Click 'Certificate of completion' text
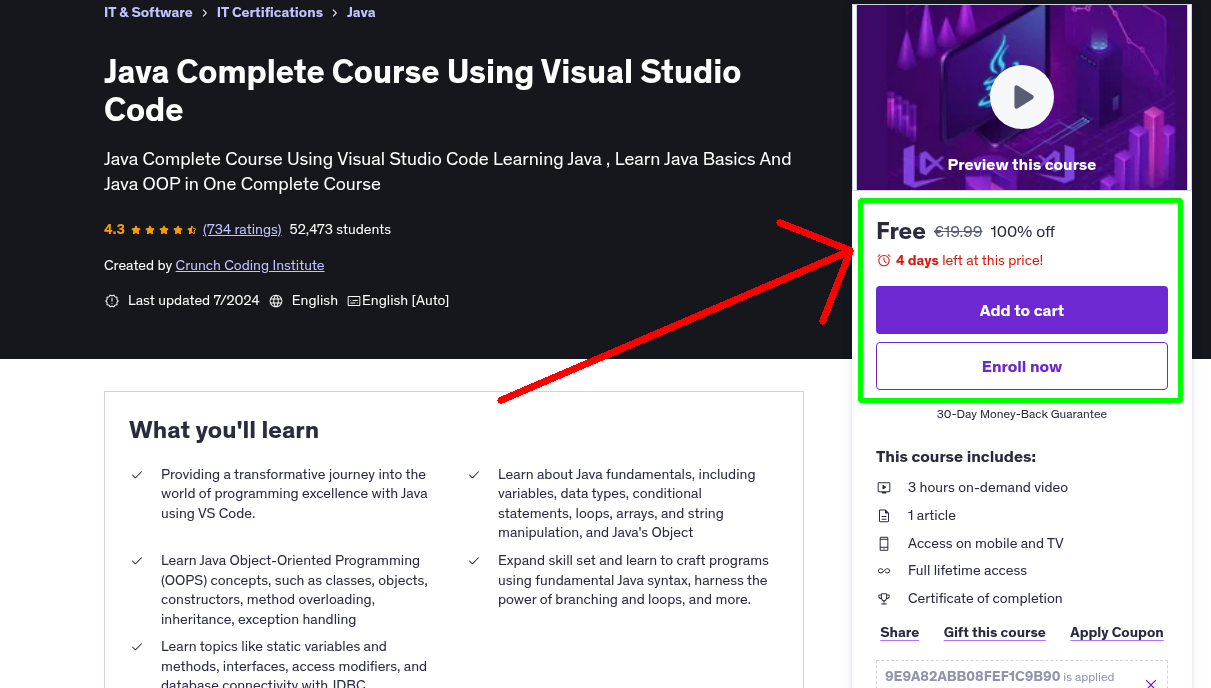 [x=985, y=599]
